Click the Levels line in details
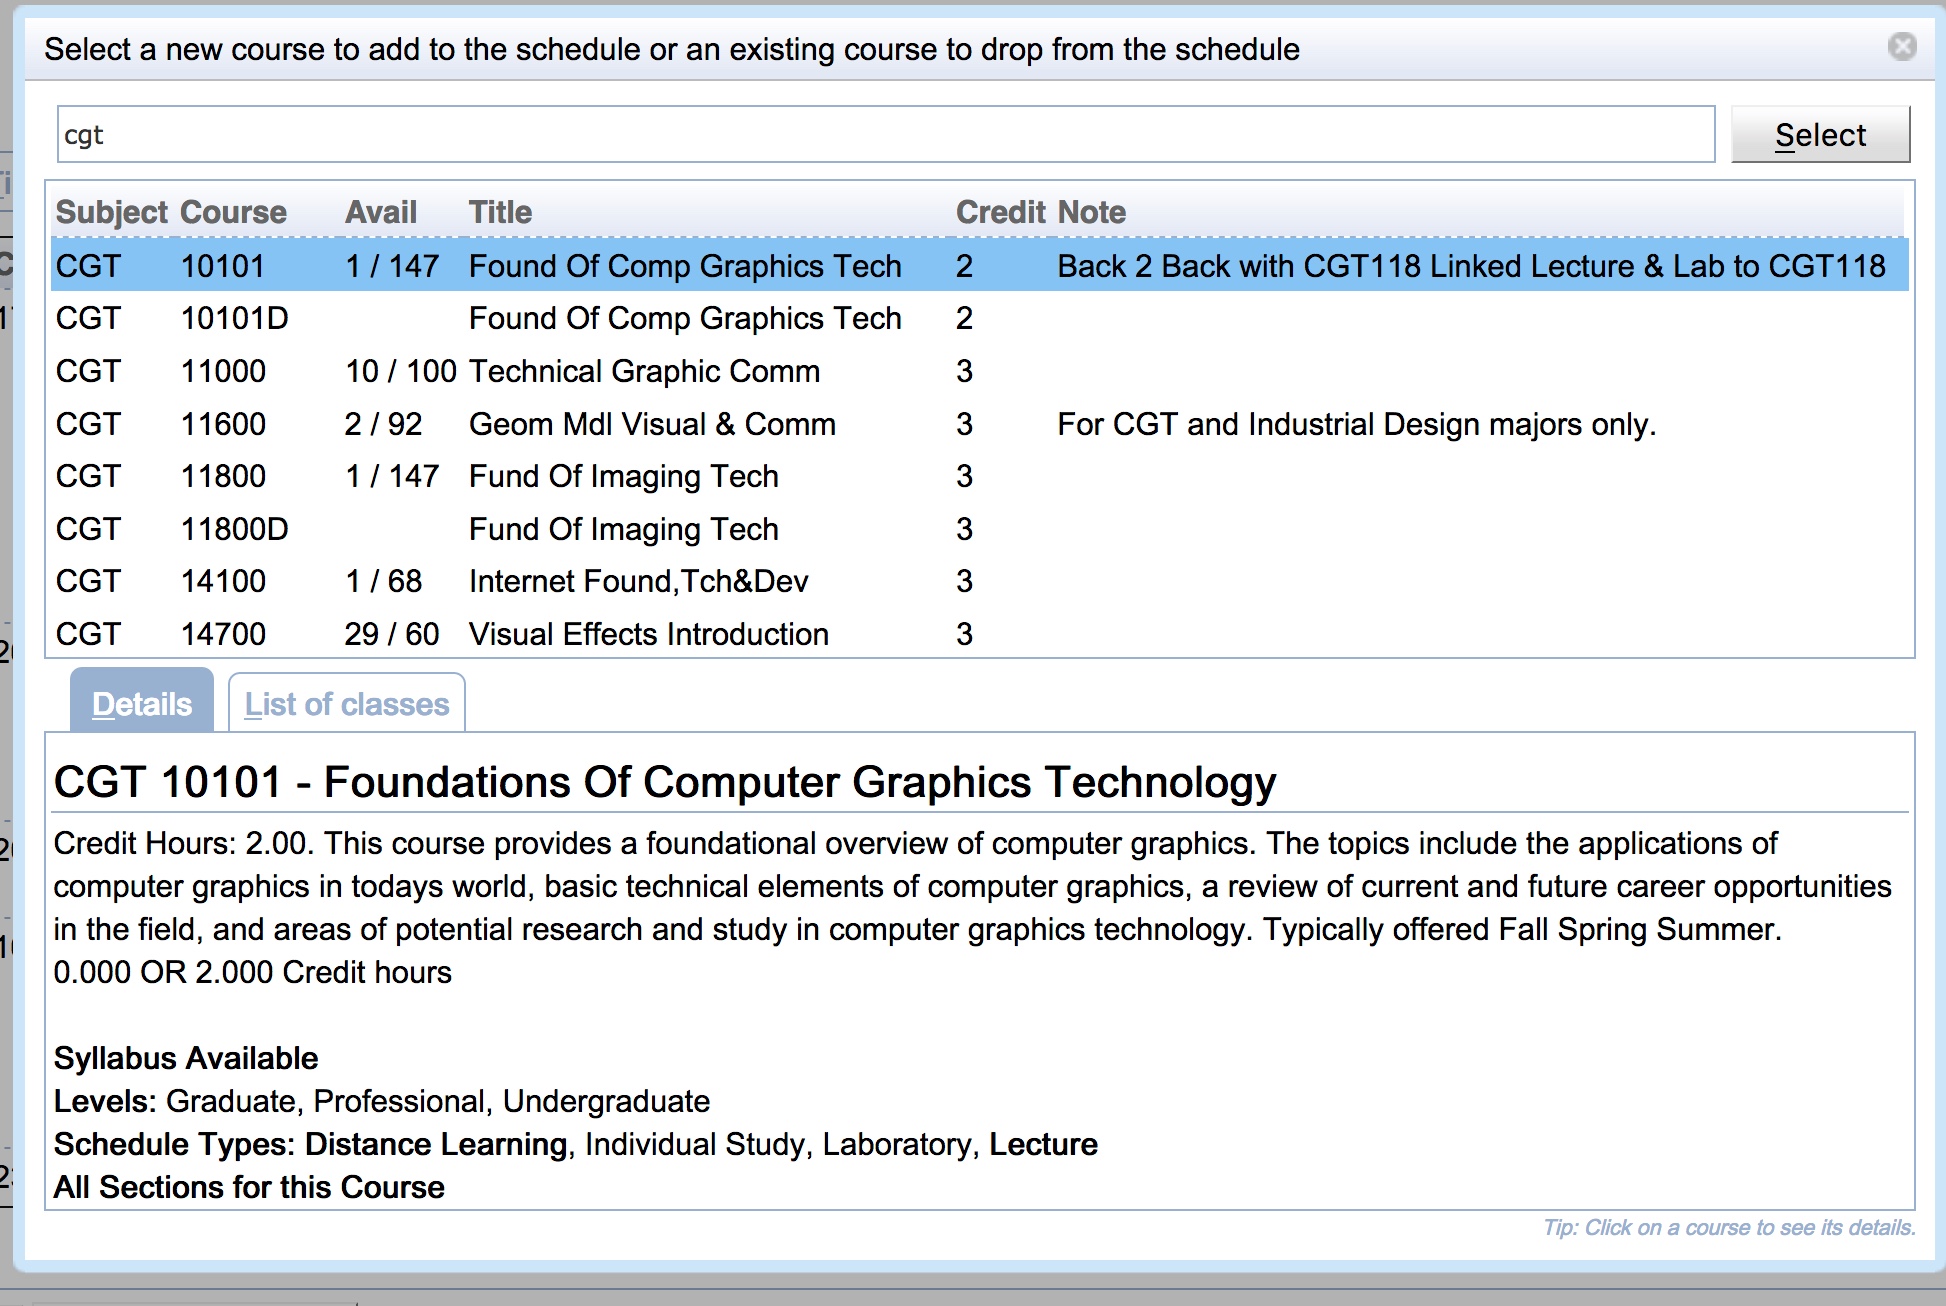Screen dimensions: 1946x1306 [382, 1101]
